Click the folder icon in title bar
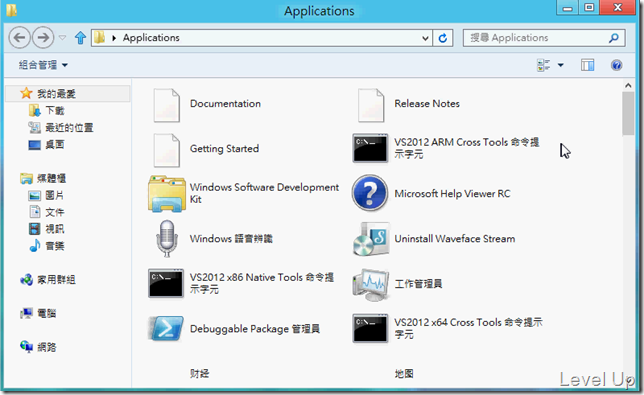Screen dimensions: 644x395 12,10
